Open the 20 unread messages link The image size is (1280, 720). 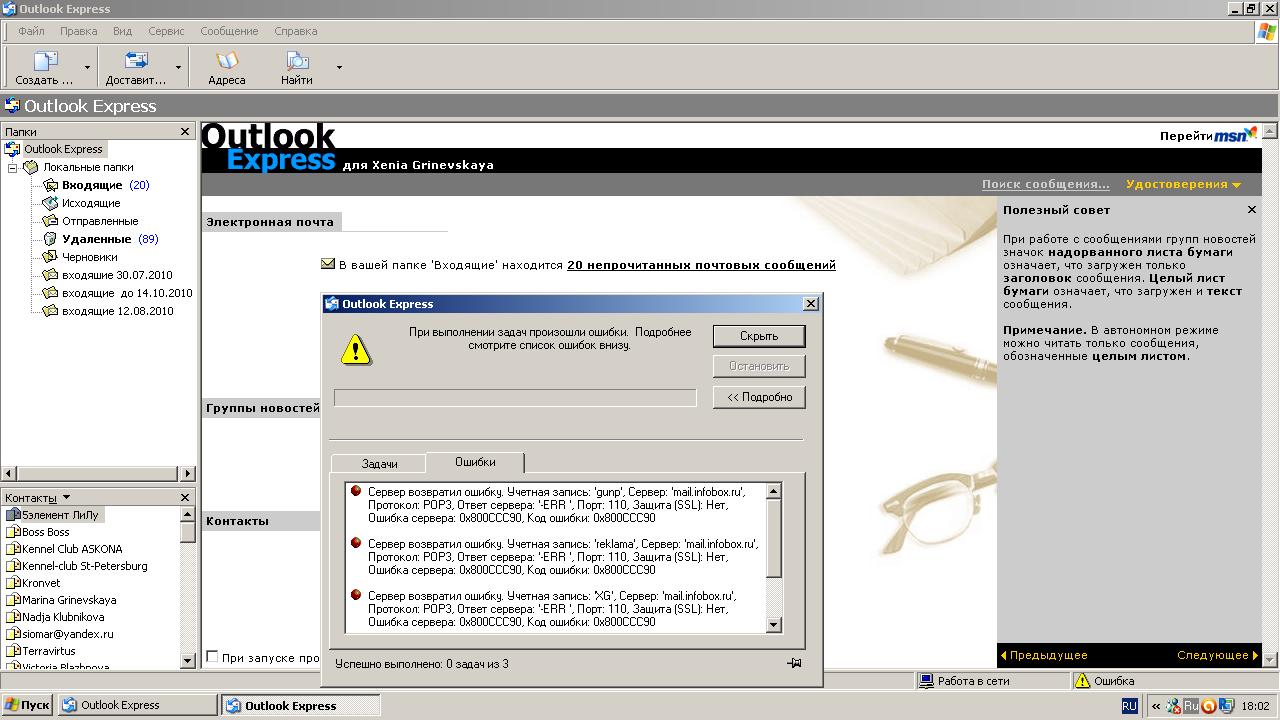(701, 265)
